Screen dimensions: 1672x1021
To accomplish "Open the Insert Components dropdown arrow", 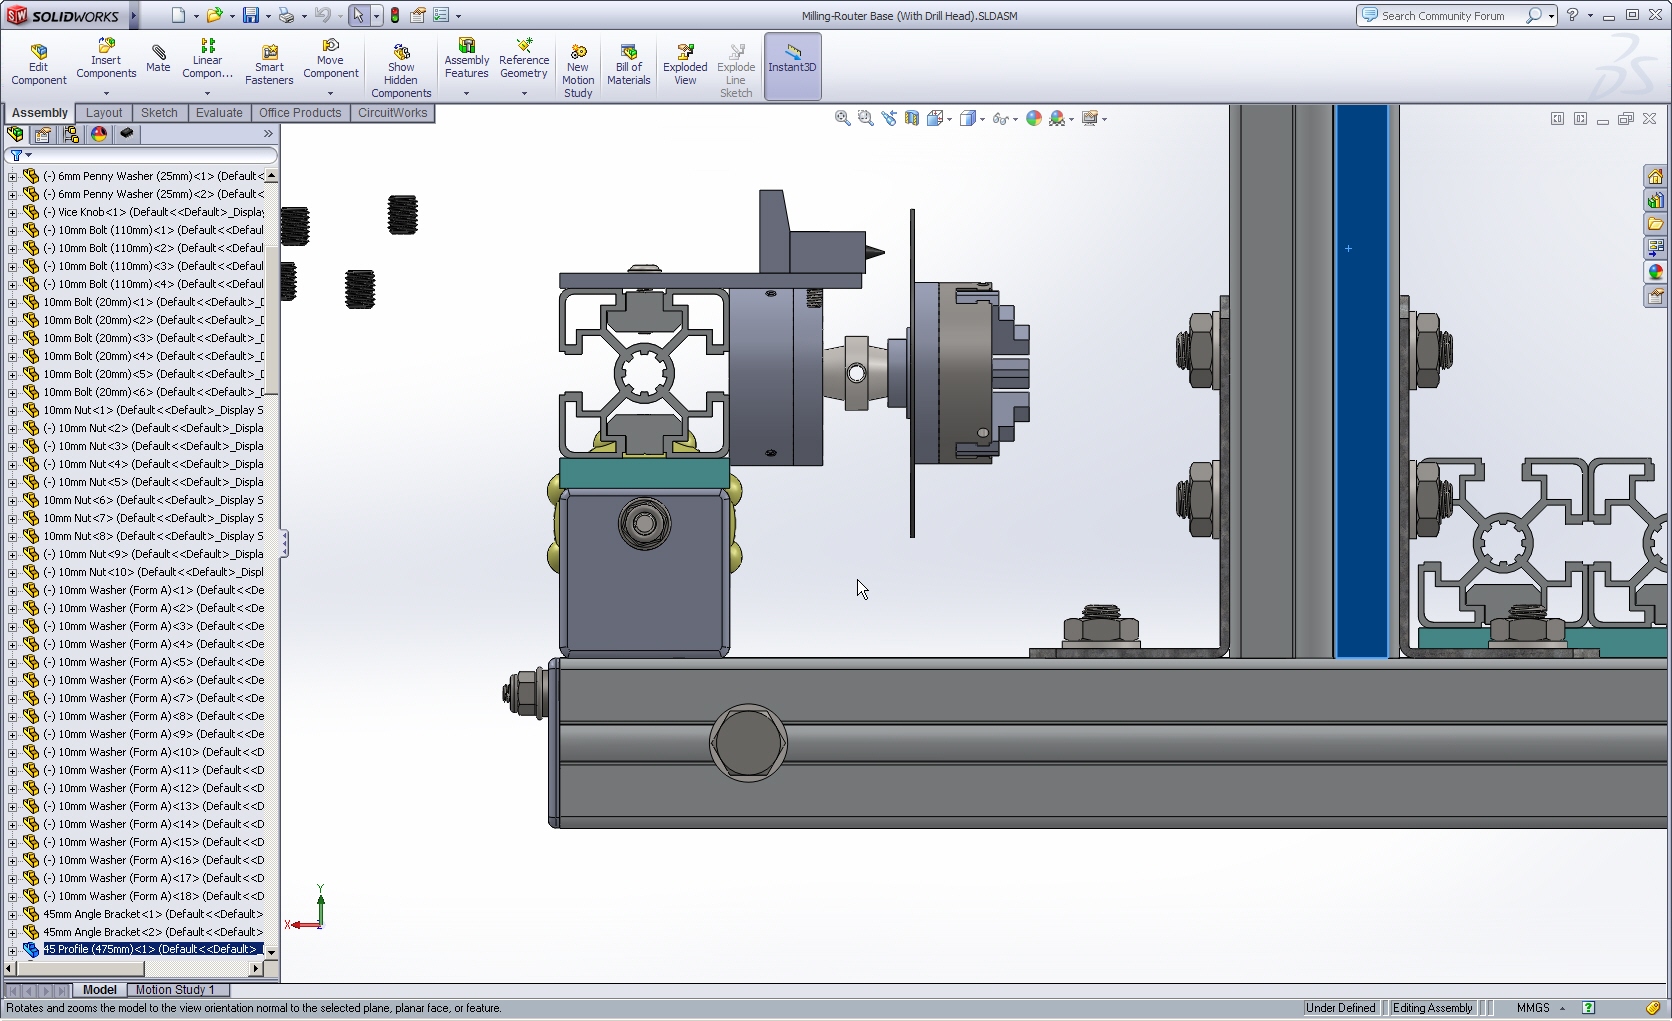I will tap(106, 93).
